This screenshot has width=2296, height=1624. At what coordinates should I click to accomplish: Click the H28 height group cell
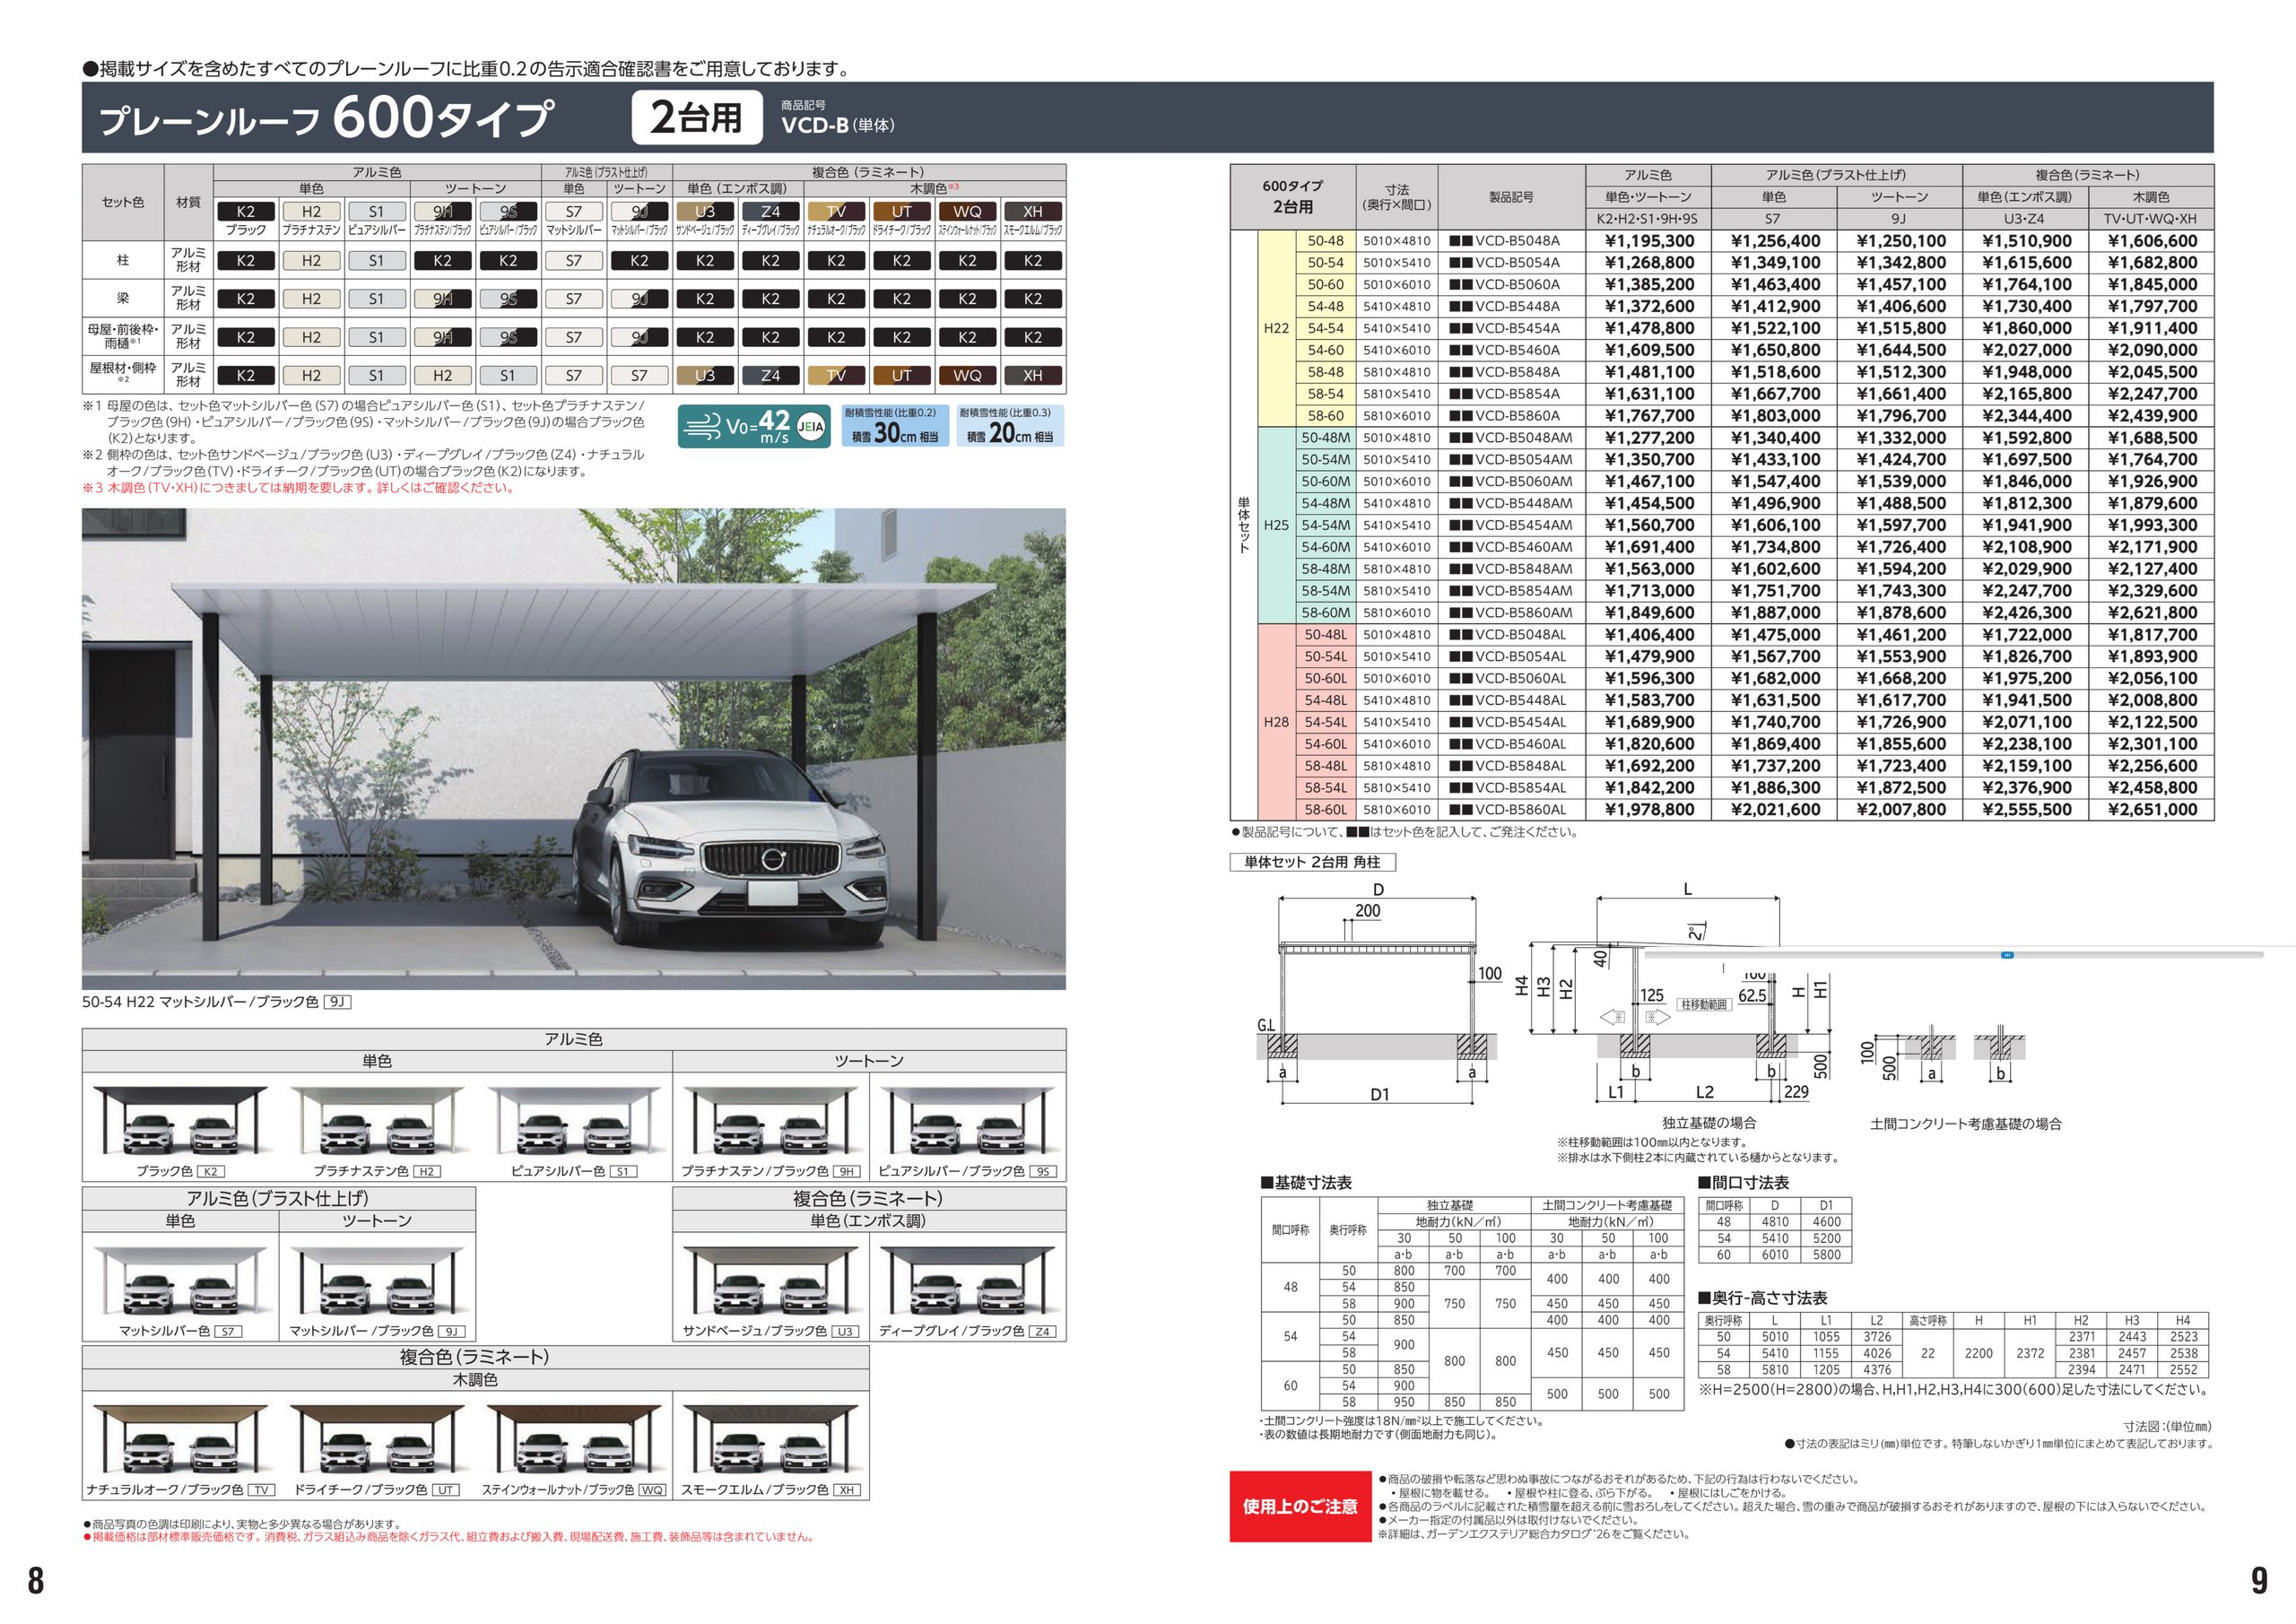1276,722
